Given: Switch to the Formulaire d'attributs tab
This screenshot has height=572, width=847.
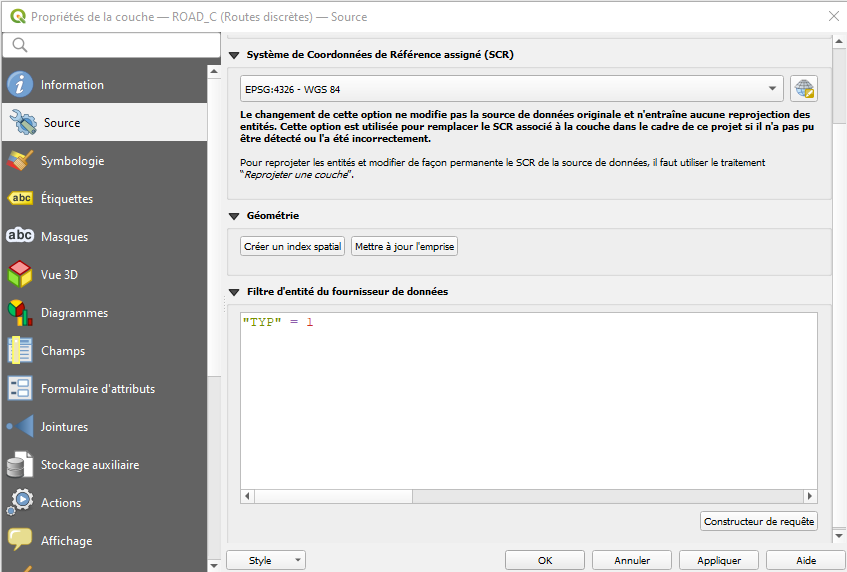Looking at the screenshot, I should tap(97, 389).
